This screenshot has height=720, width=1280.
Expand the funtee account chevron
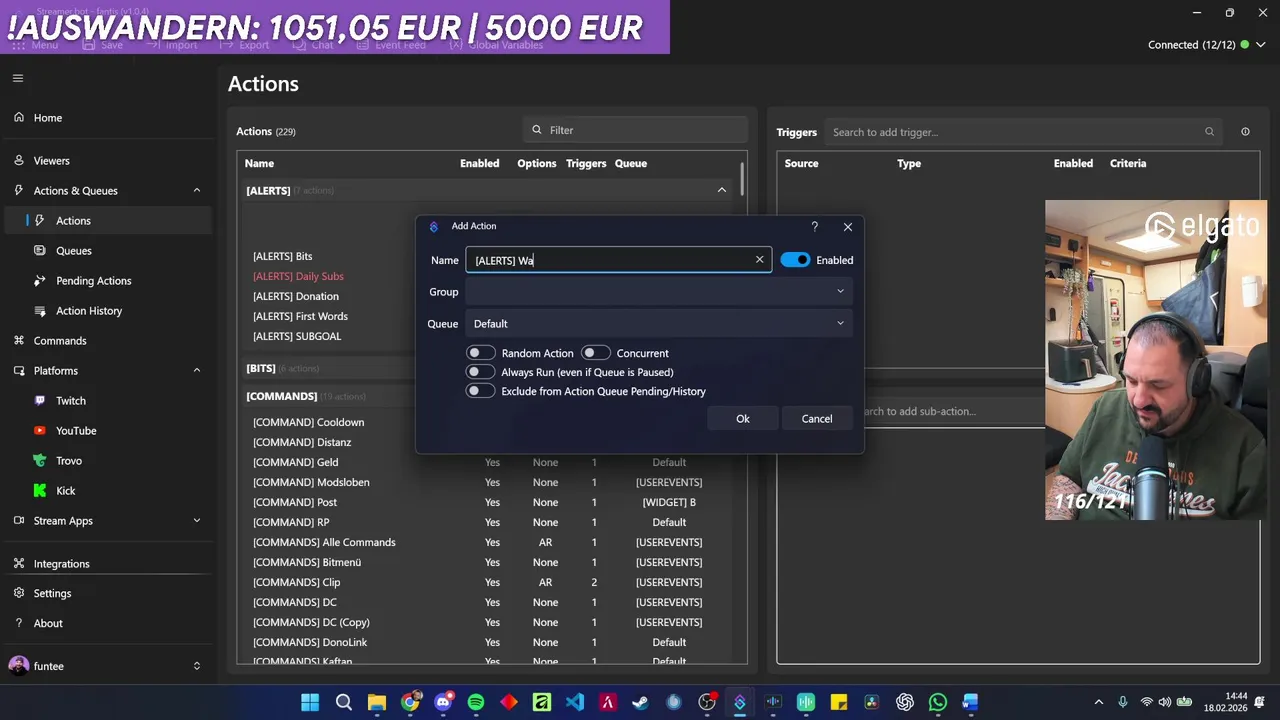(196, 666)
